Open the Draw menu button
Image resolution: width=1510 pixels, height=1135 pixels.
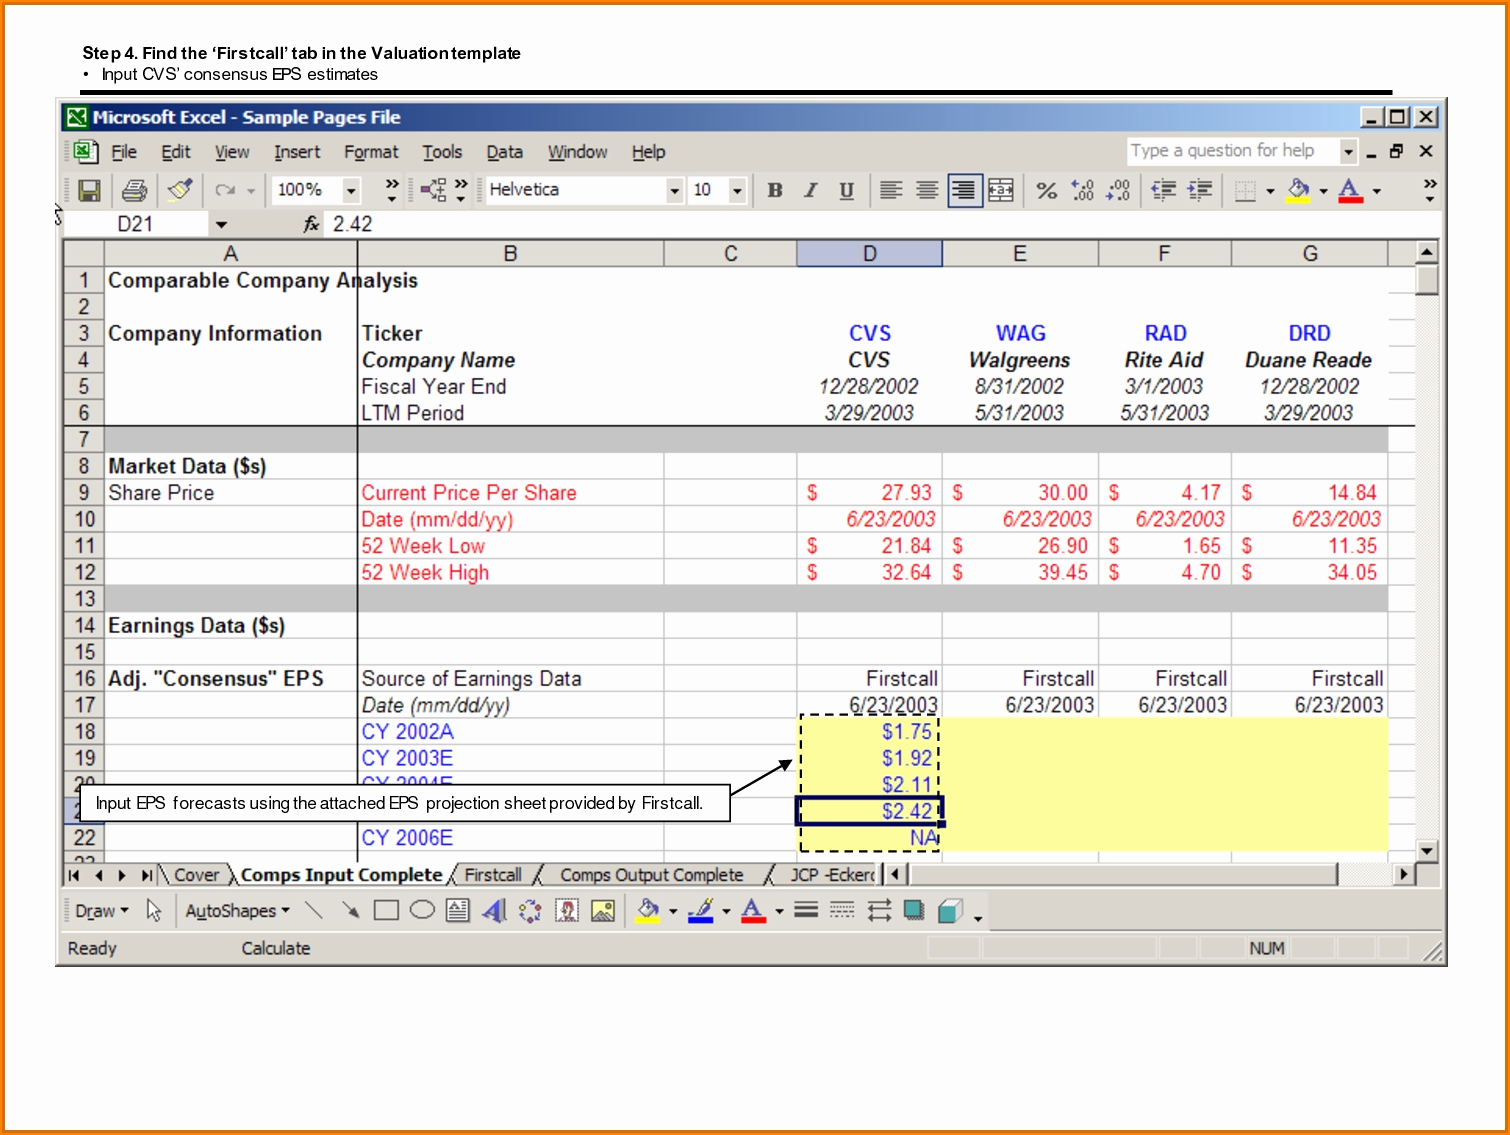[x=101, y=911]
